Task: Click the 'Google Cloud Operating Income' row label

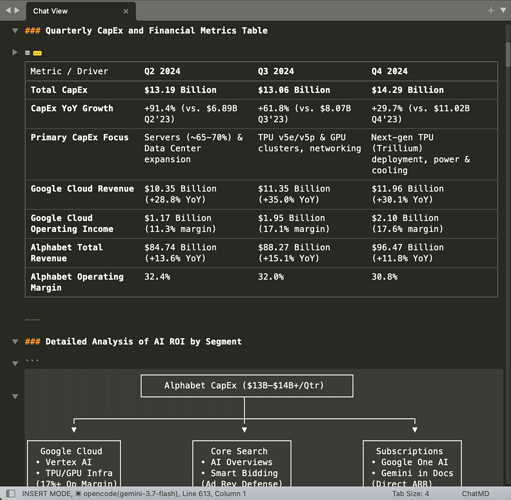Action: point(72,223)
